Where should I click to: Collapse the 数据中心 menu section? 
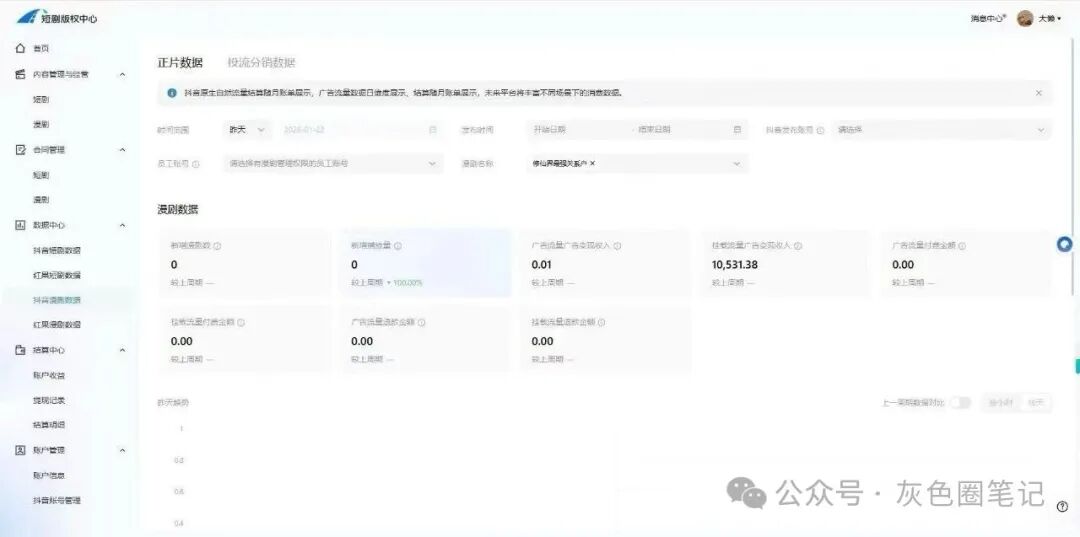tap(123, 225)
